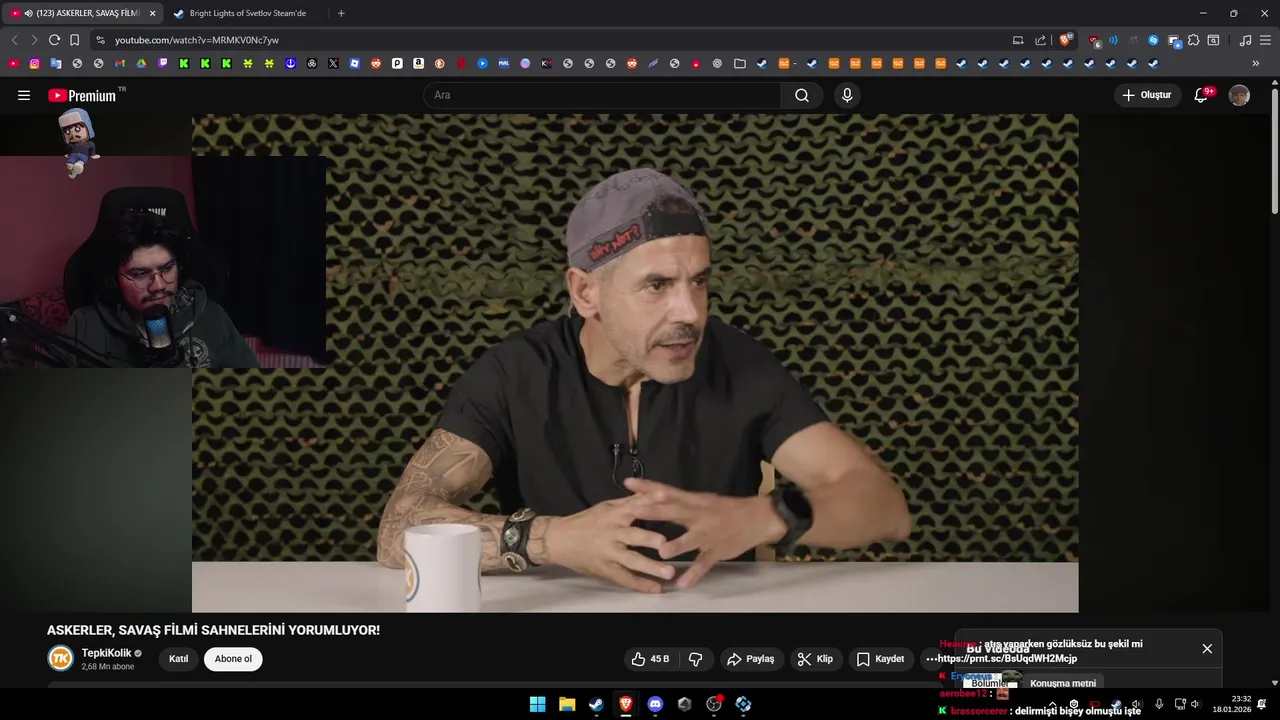Open the Twitch bookmark

coord(162,63)
